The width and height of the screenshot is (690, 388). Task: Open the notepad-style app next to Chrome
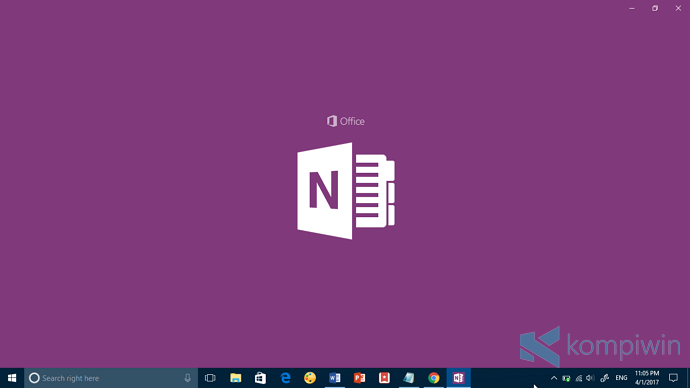point(409,378)
